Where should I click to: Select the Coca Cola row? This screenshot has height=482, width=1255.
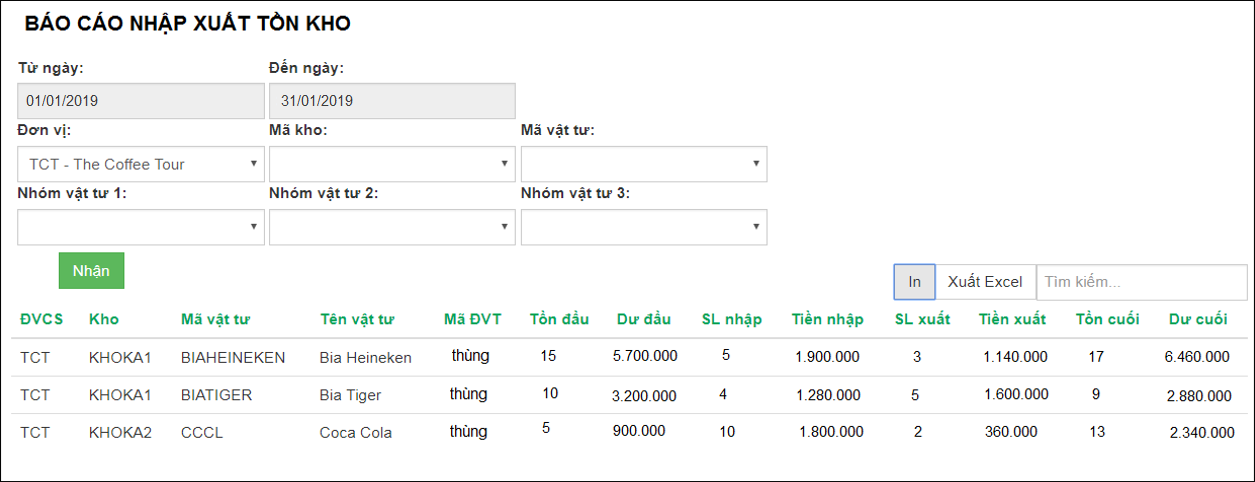pyautogui.click(x=355, y=433)
